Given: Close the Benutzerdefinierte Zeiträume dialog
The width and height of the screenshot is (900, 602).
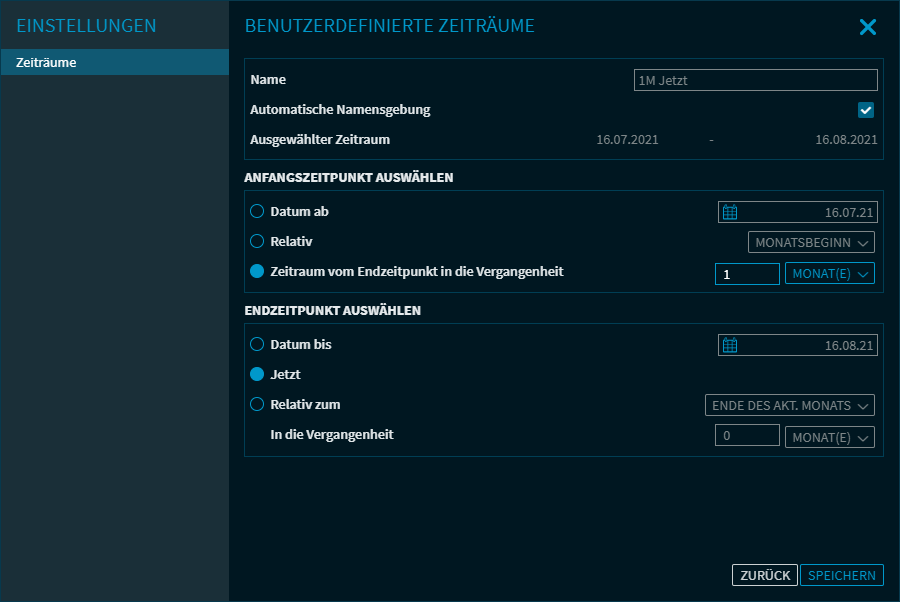Looking at the screenshot, I should pos(867,27).
